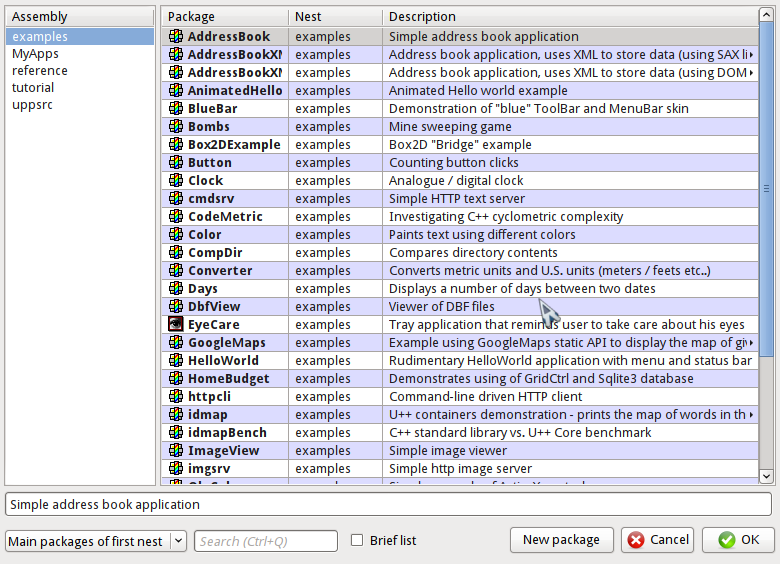Click the ImageView package icon
Screen dimensions: 780x564
(176, 451)
